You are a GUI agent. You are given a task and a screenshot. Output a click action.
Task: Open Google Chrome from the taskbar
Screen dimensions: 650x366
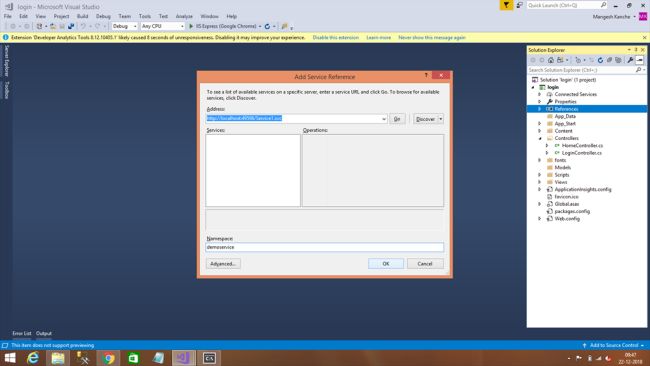(108, 358)
